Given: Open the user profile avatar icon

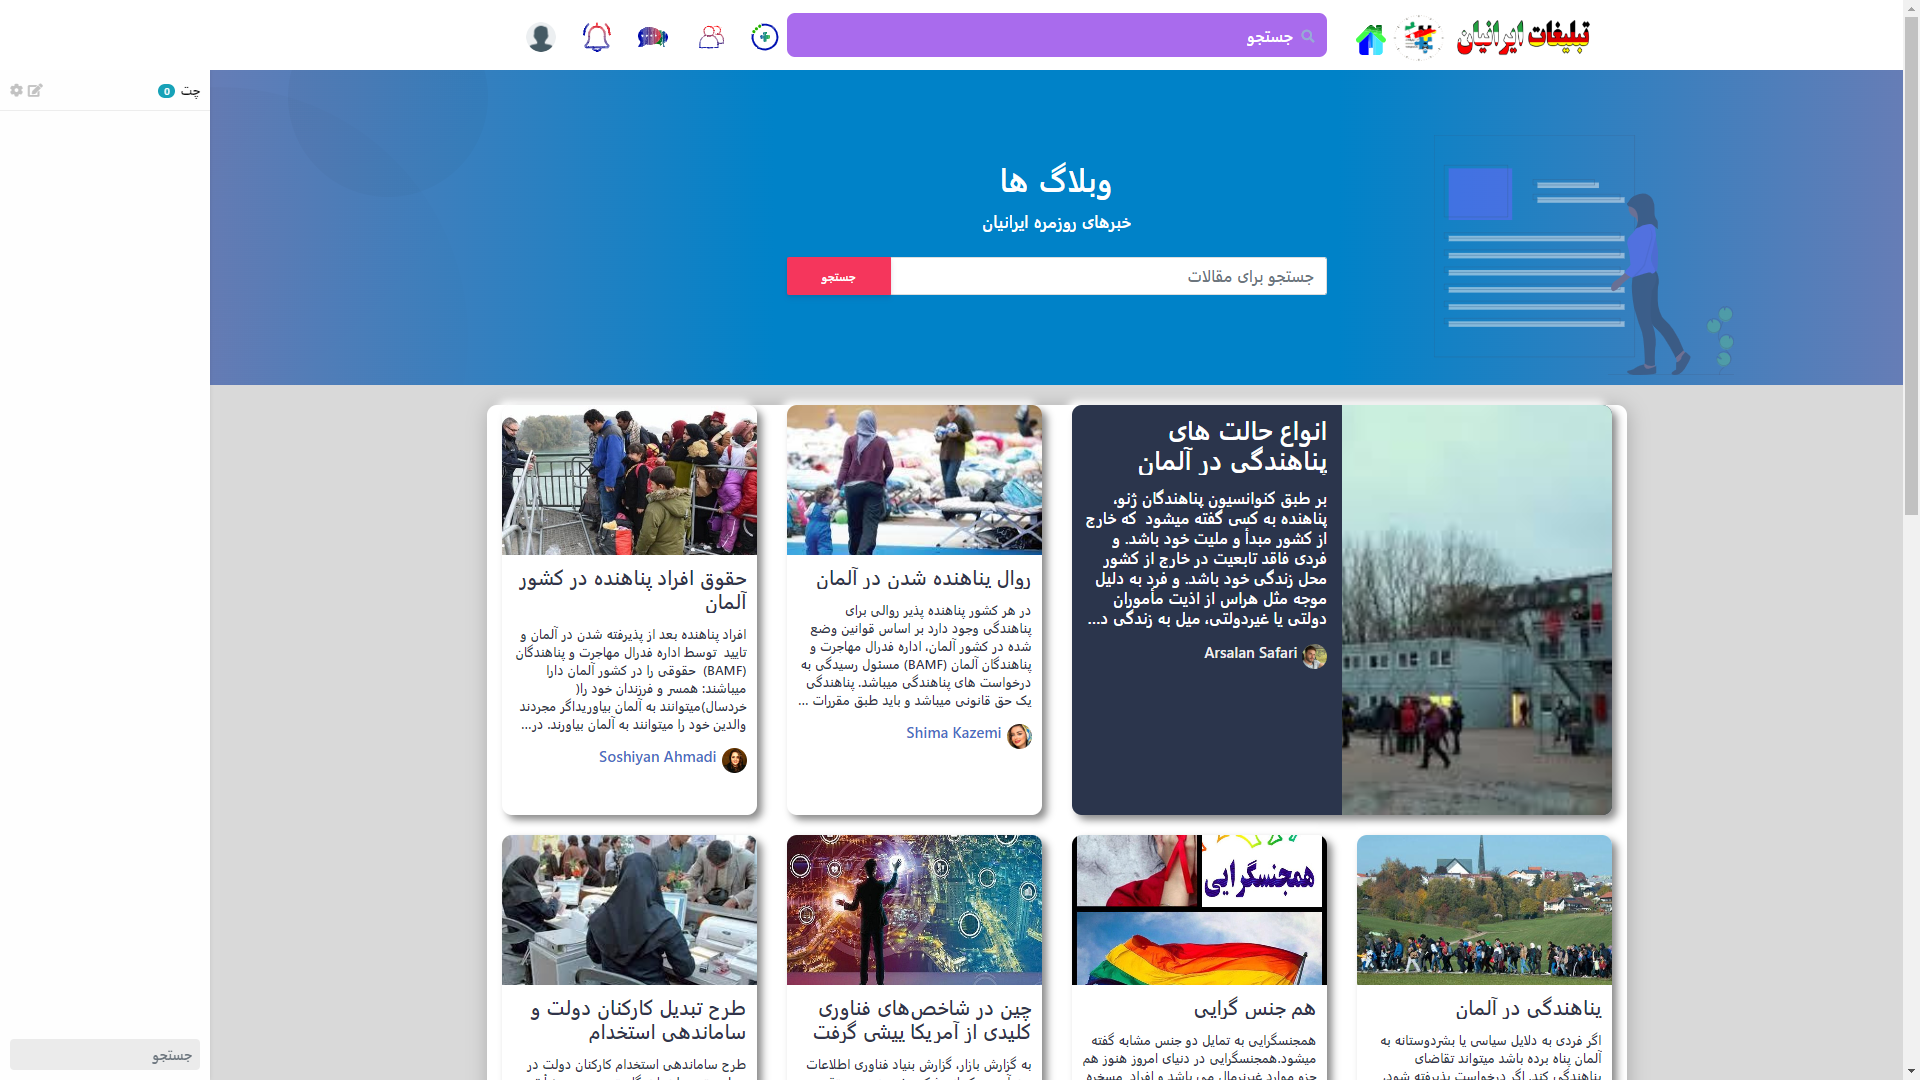Looking at the screenshot, I should (541, 37).
